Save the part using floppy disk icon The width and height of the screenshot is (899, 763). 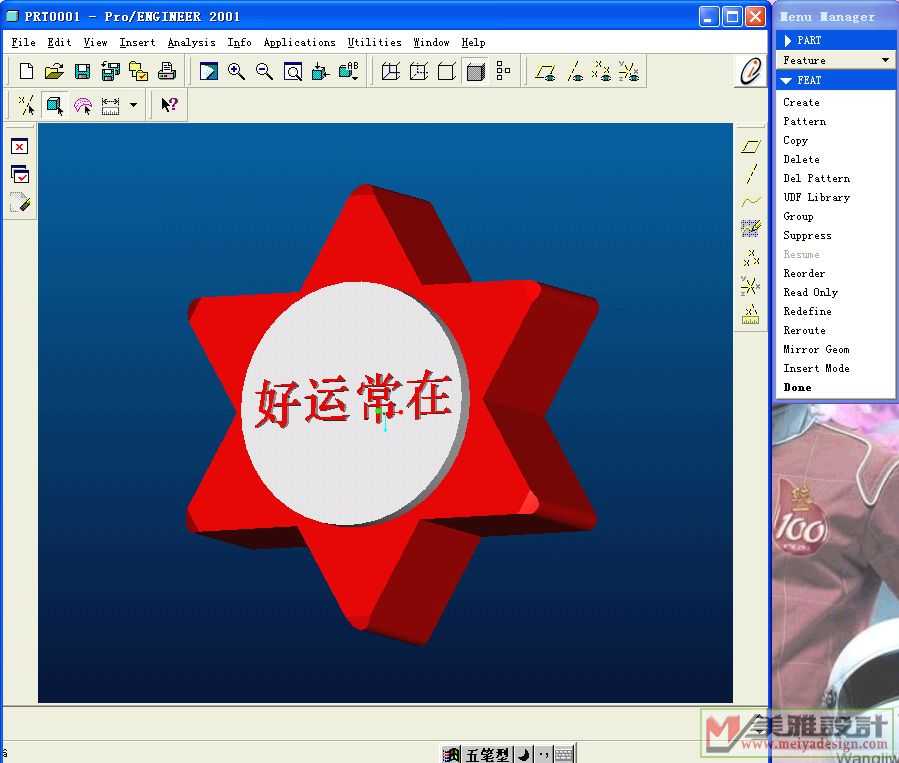[x=82, y=72]
